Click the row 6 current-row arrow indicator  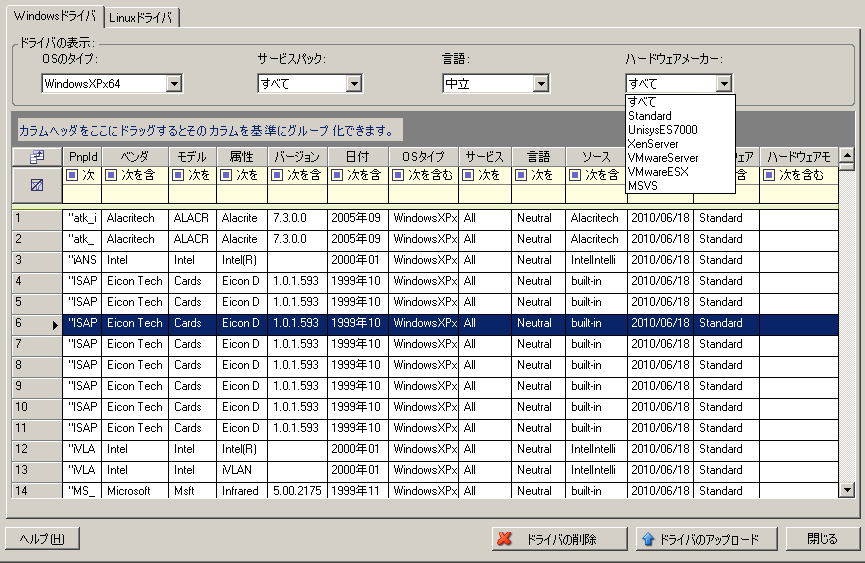[55, 325]
